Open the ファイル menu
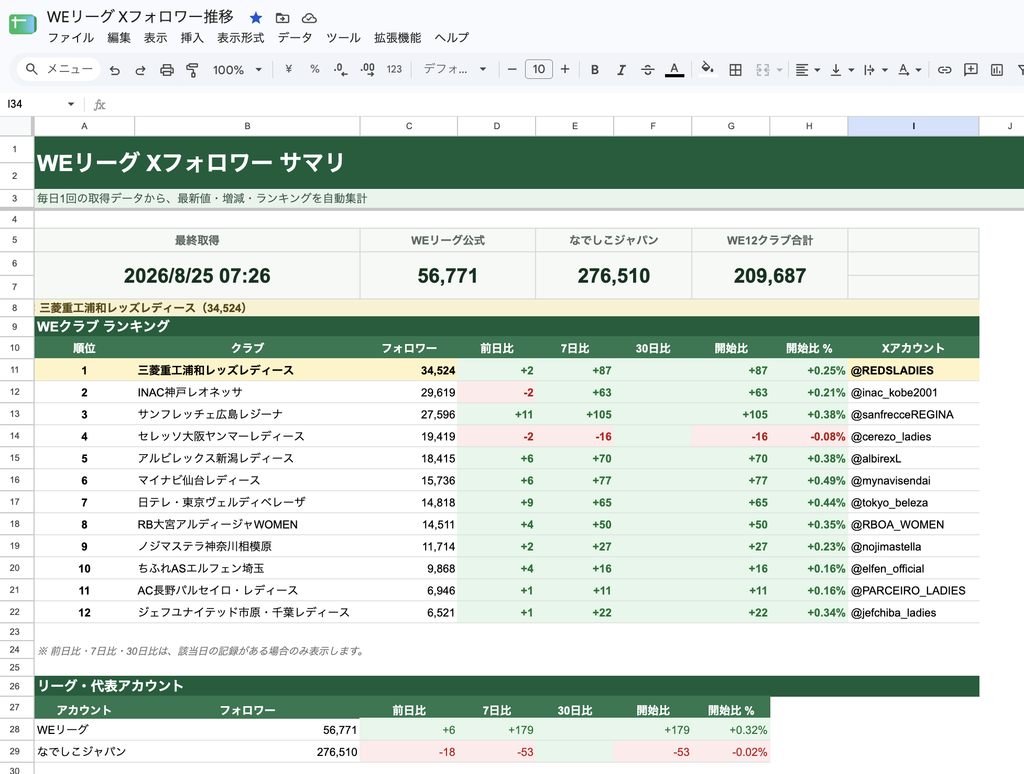The height and width of the screenshot is (774, 1024). tap(71, 38)
